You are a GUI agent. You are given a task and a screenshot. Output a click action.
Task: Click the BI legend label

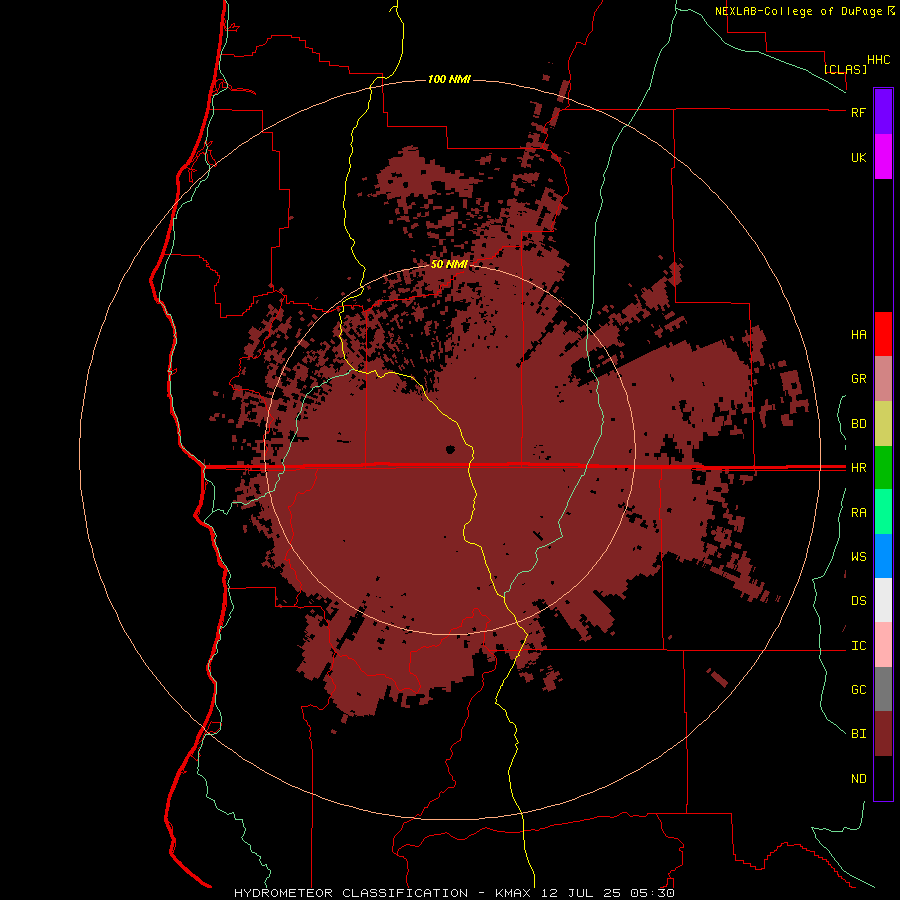point(858,734)
